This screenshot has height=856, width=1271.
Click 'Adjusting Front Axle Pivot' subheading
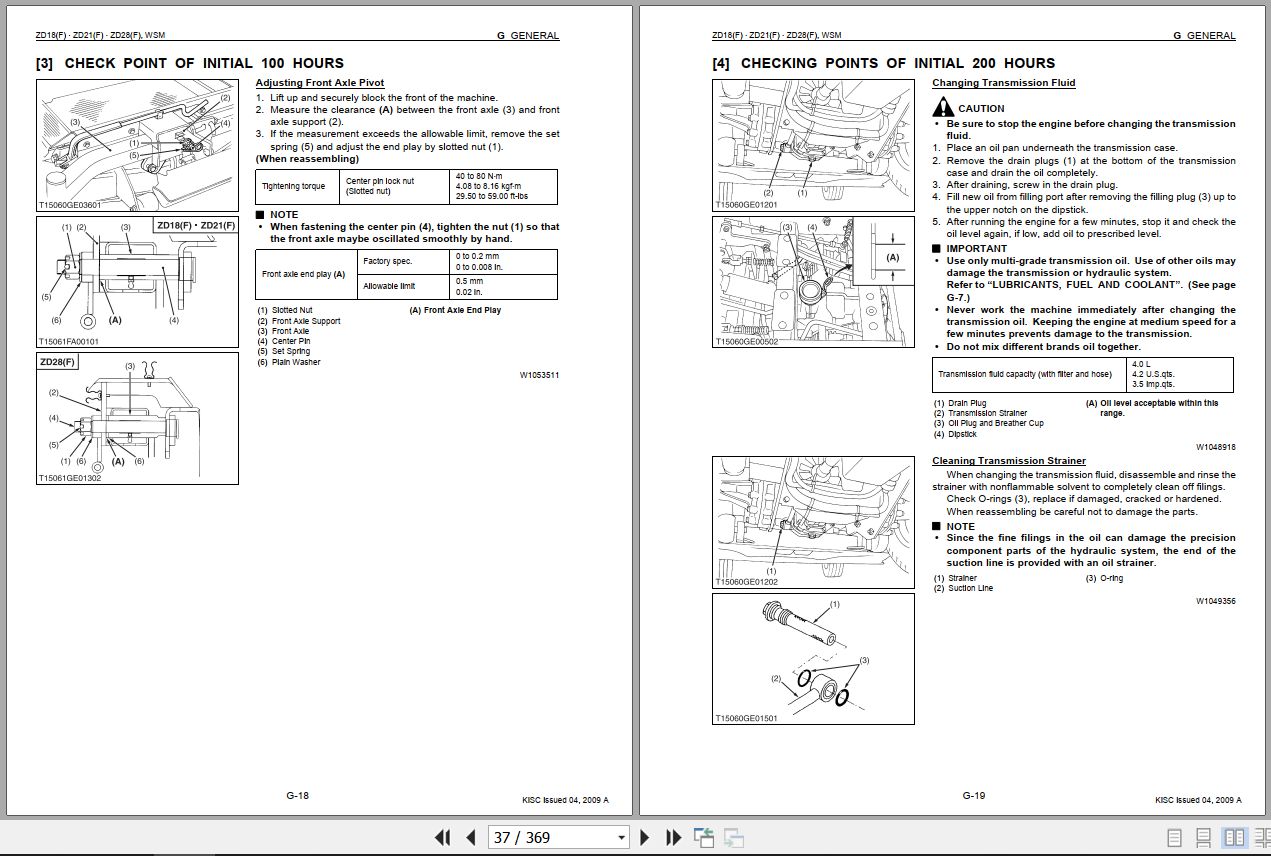[320, 83]
